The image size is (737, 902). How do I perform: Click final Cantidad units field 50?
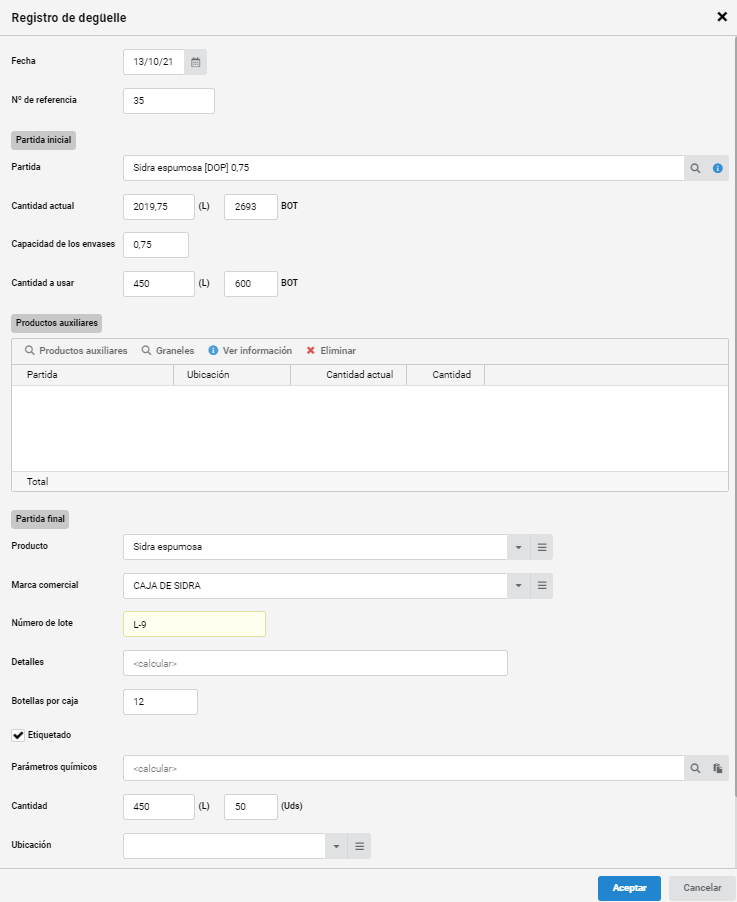point(251,807)
